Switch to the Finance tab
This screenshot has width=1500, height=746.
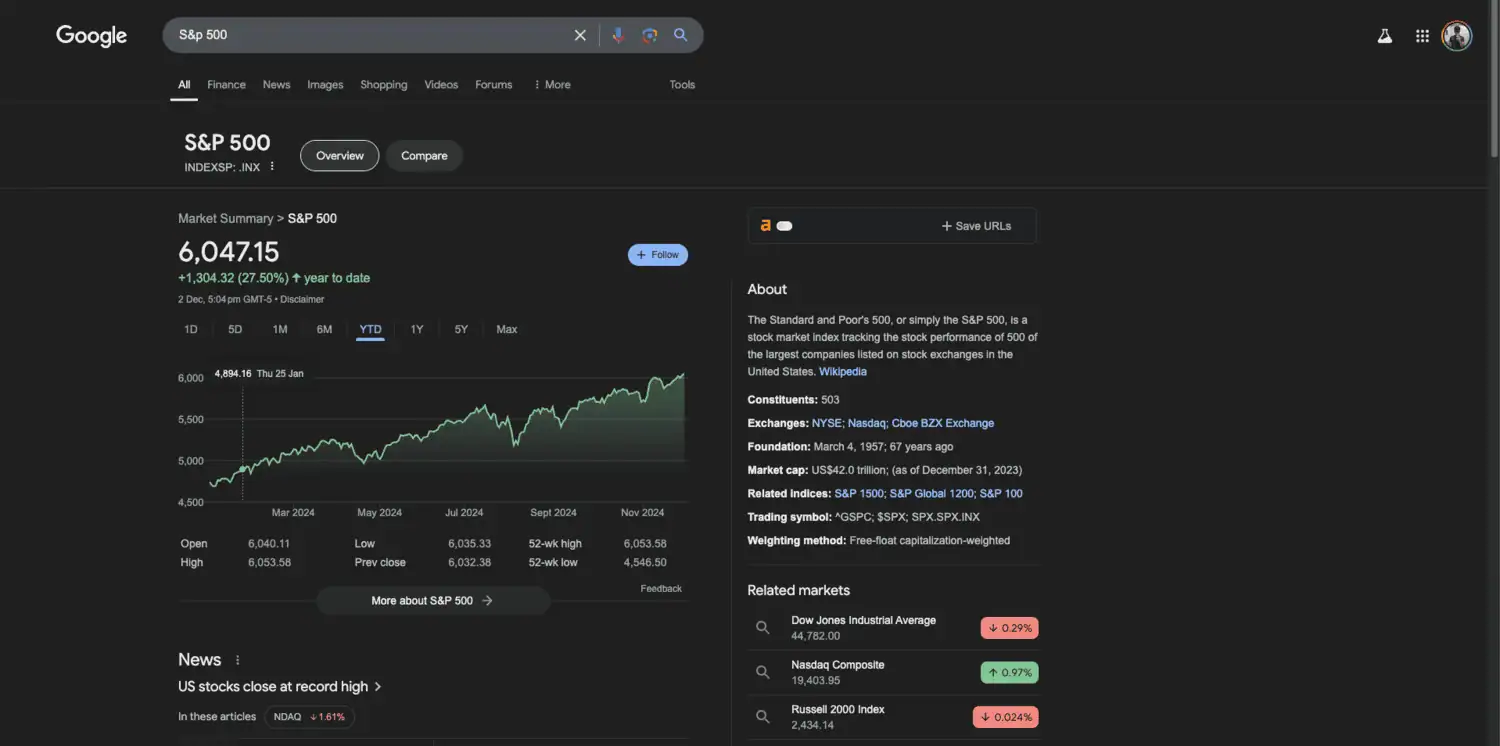click(226, 85)
